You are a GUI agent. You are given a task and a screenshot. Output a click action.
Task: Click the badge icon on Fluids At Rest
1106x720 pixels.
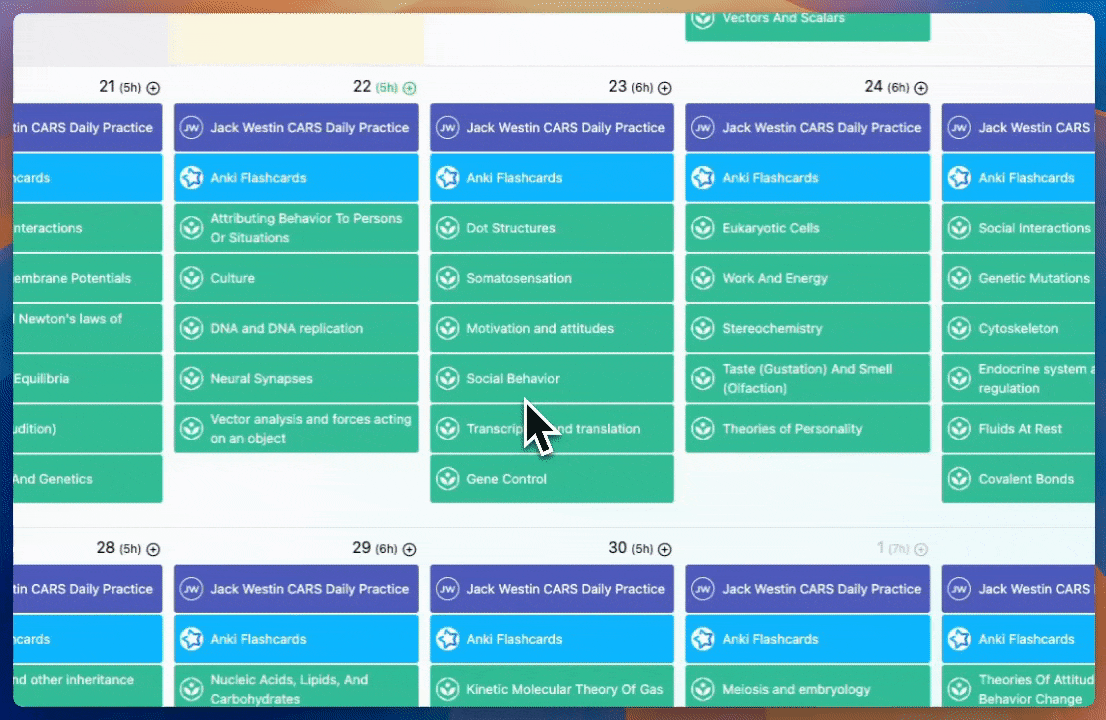click(959, 428)
